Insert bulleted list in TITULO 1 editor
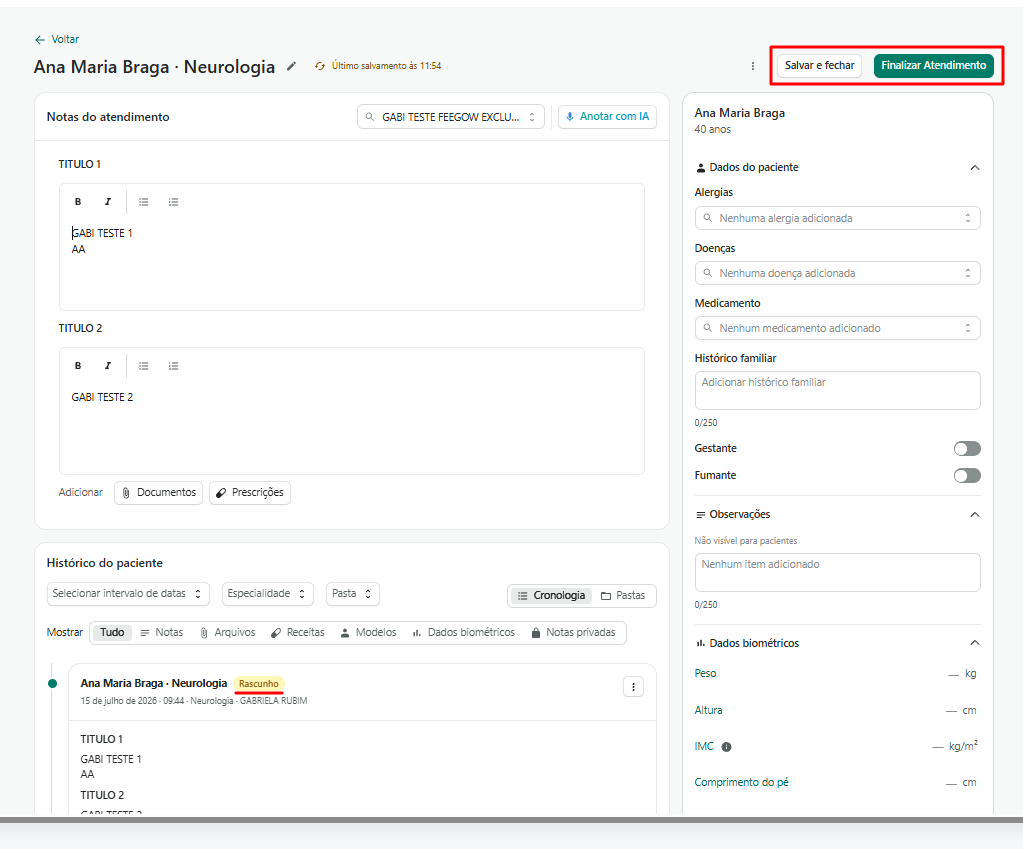Image resolution: width=1023 pixels, height=849 pixels. point(144,202)
